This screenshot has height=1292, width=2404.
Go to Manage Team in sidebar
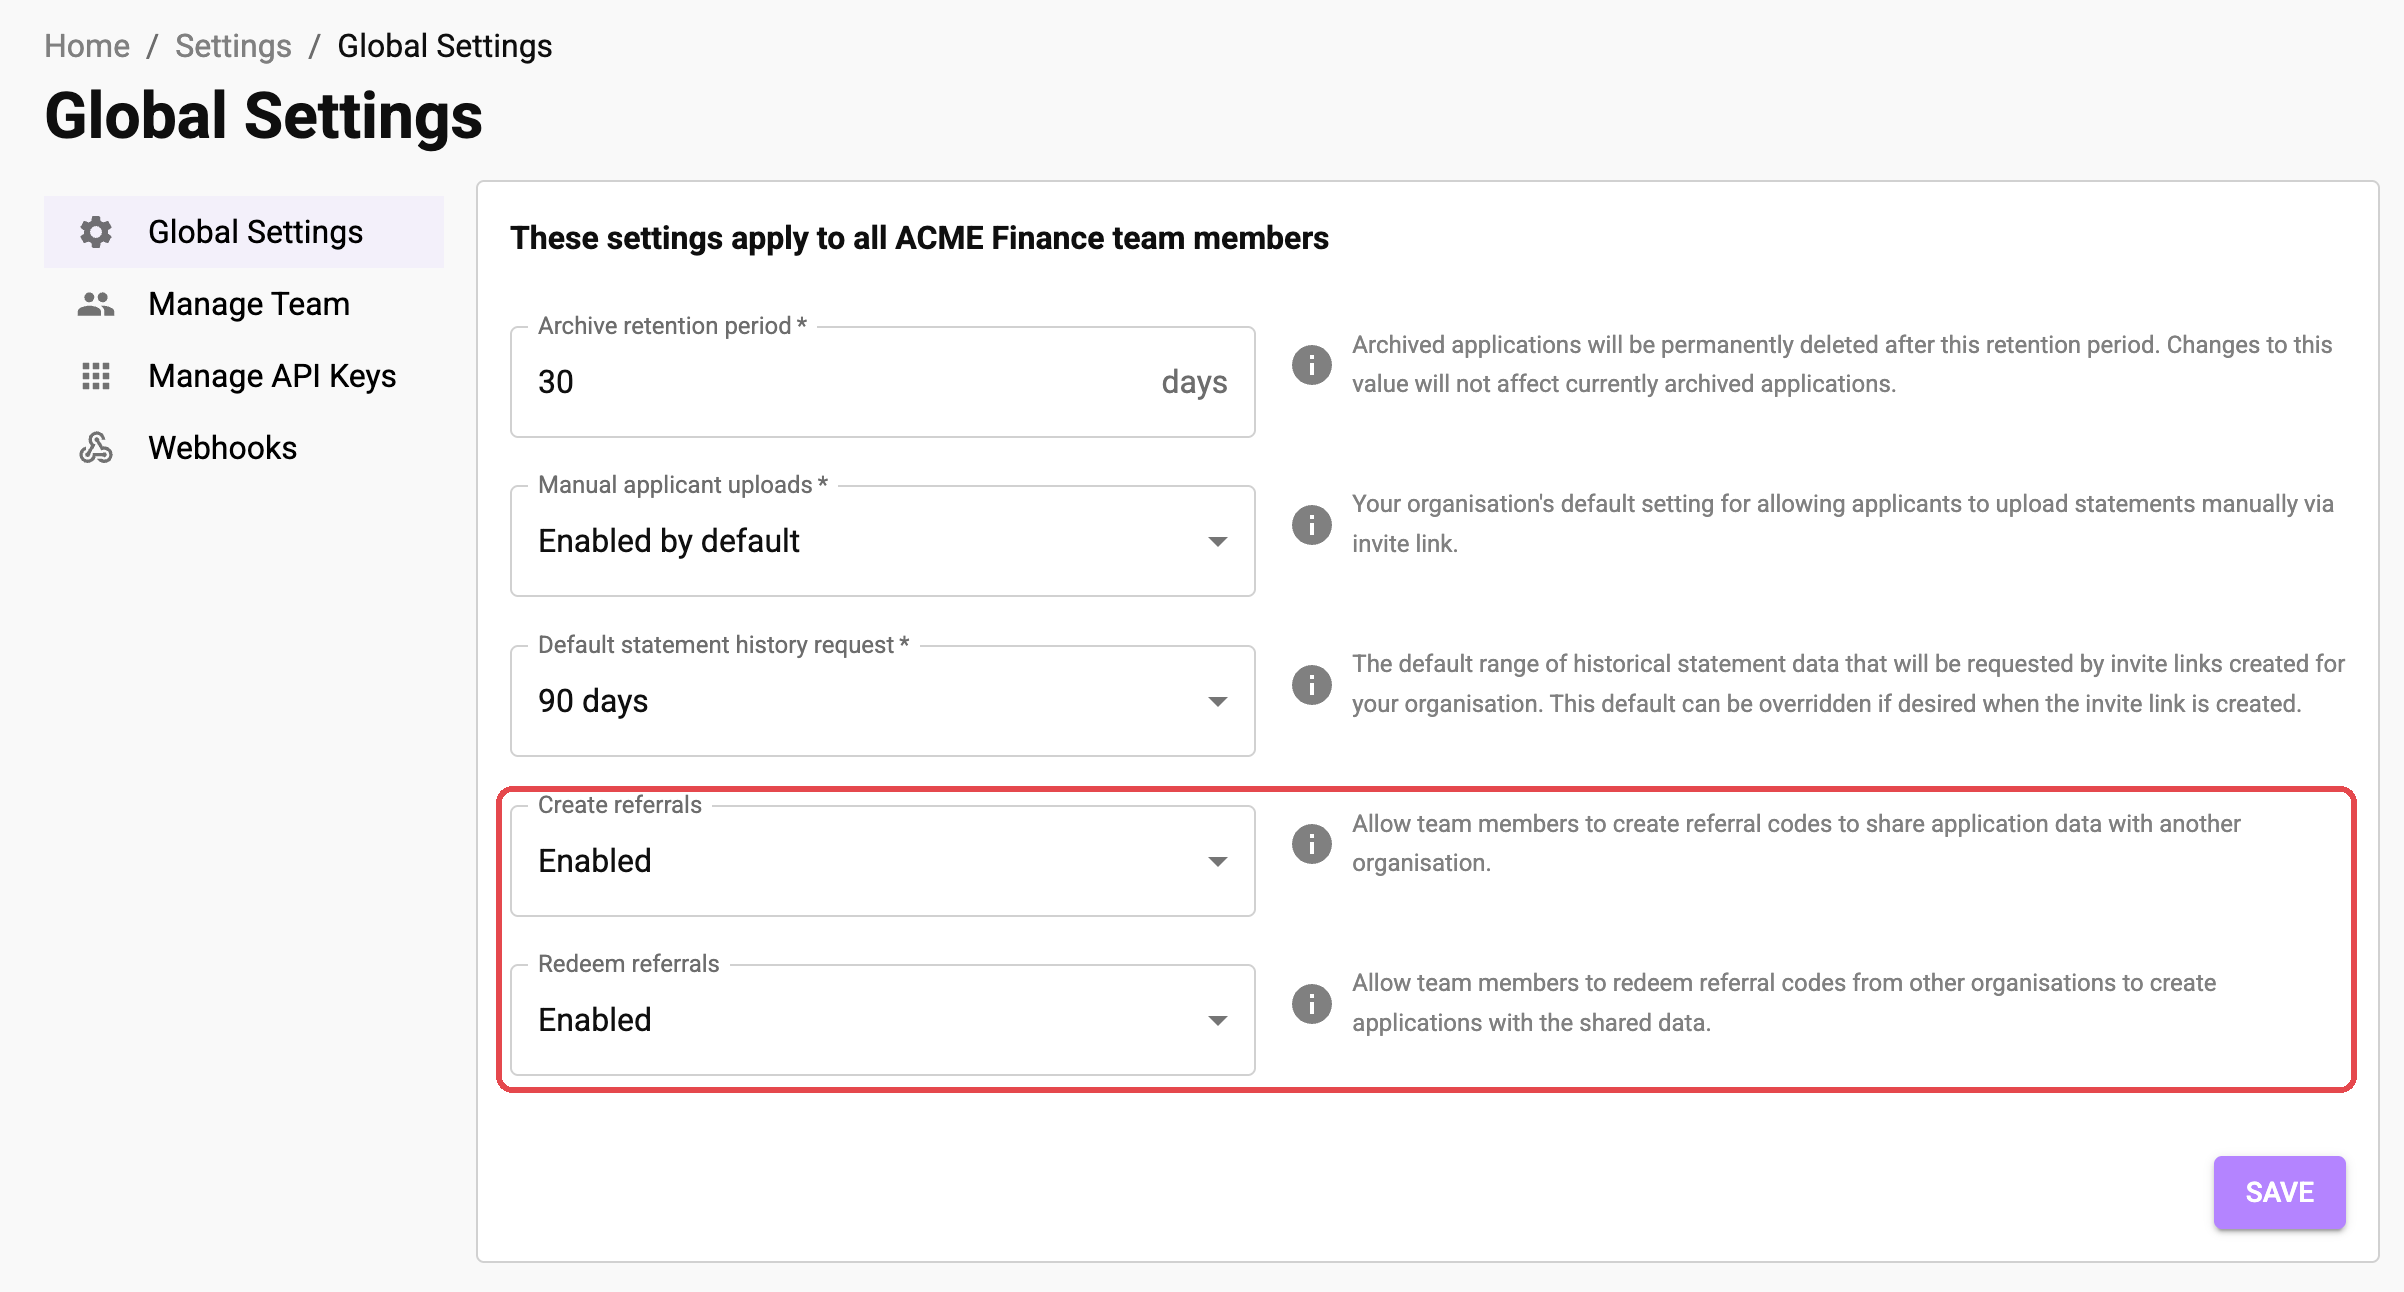[x=244, y=304]
